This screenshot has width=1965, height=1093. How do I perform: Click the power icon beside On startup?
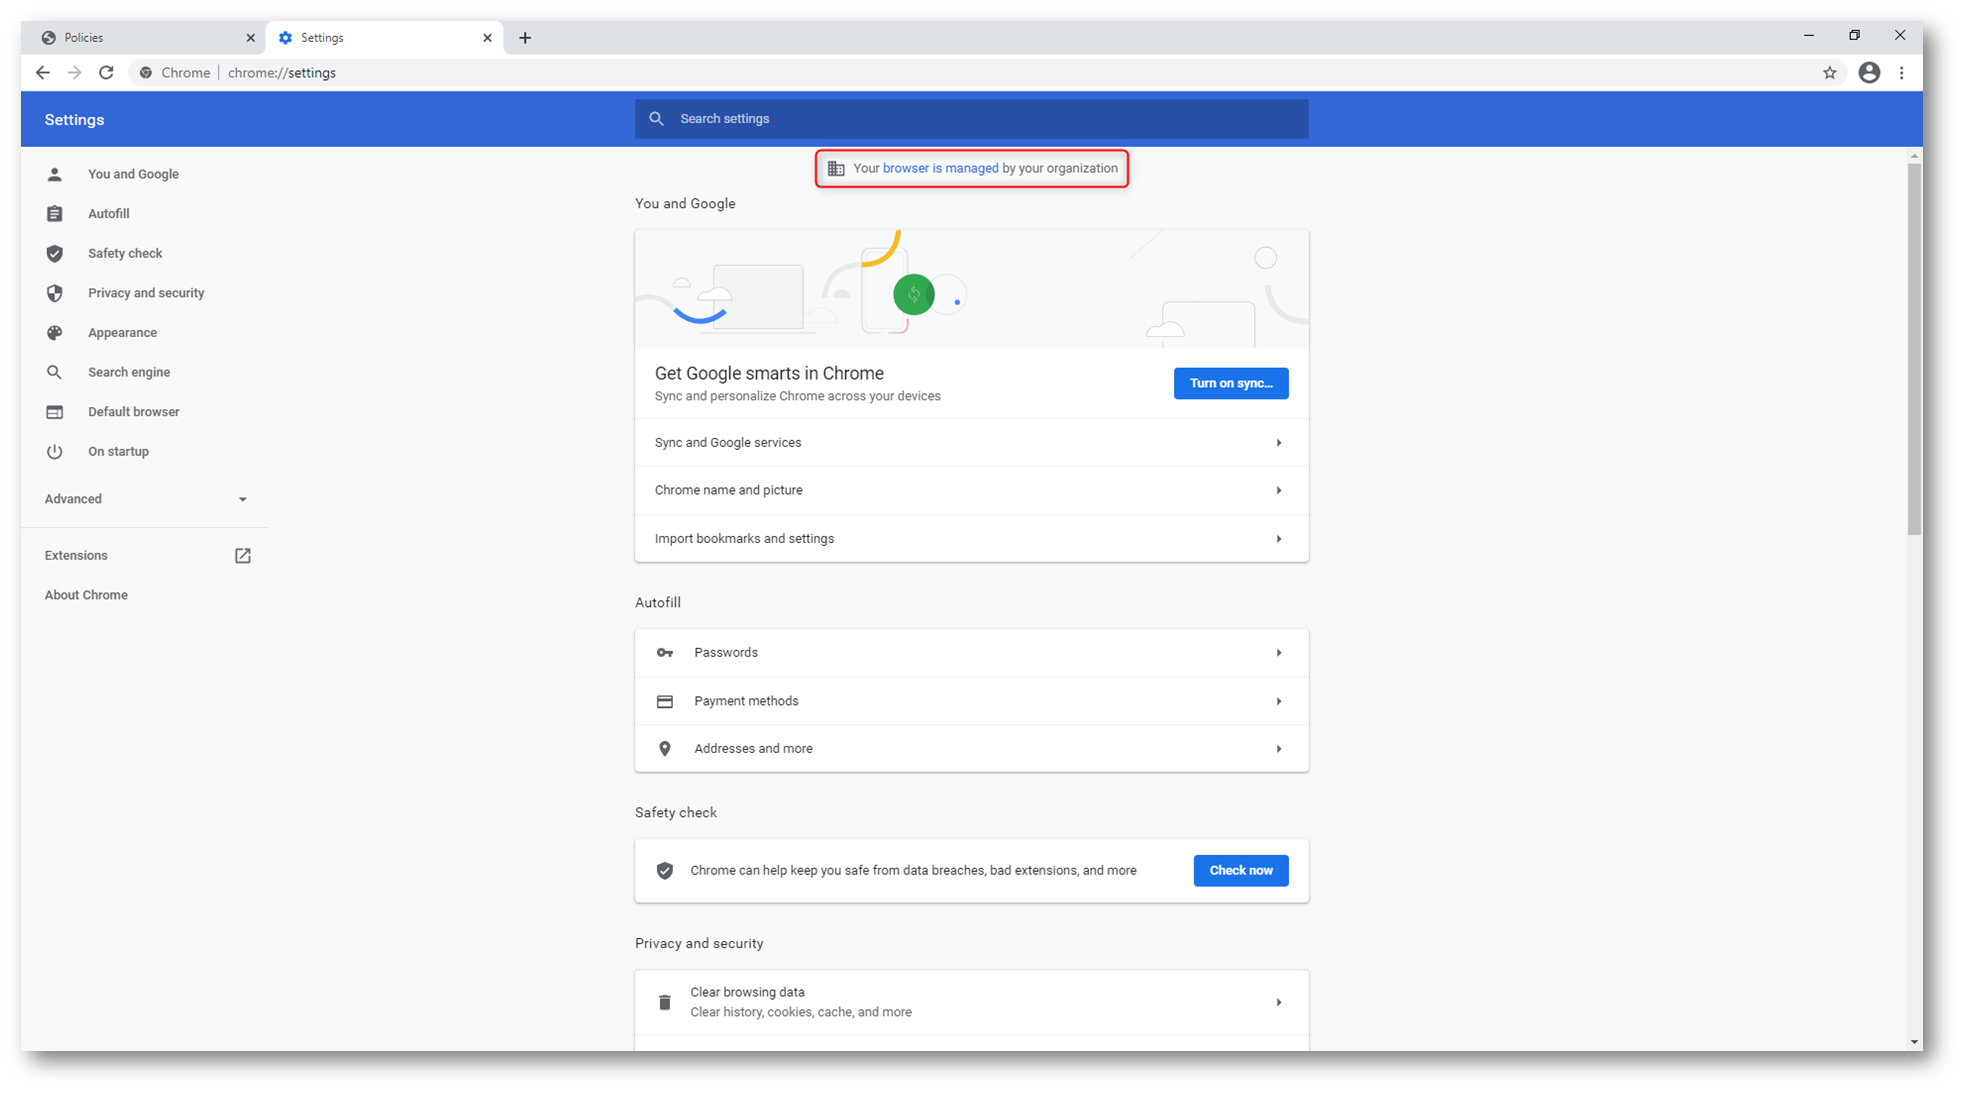coord(54,451)
